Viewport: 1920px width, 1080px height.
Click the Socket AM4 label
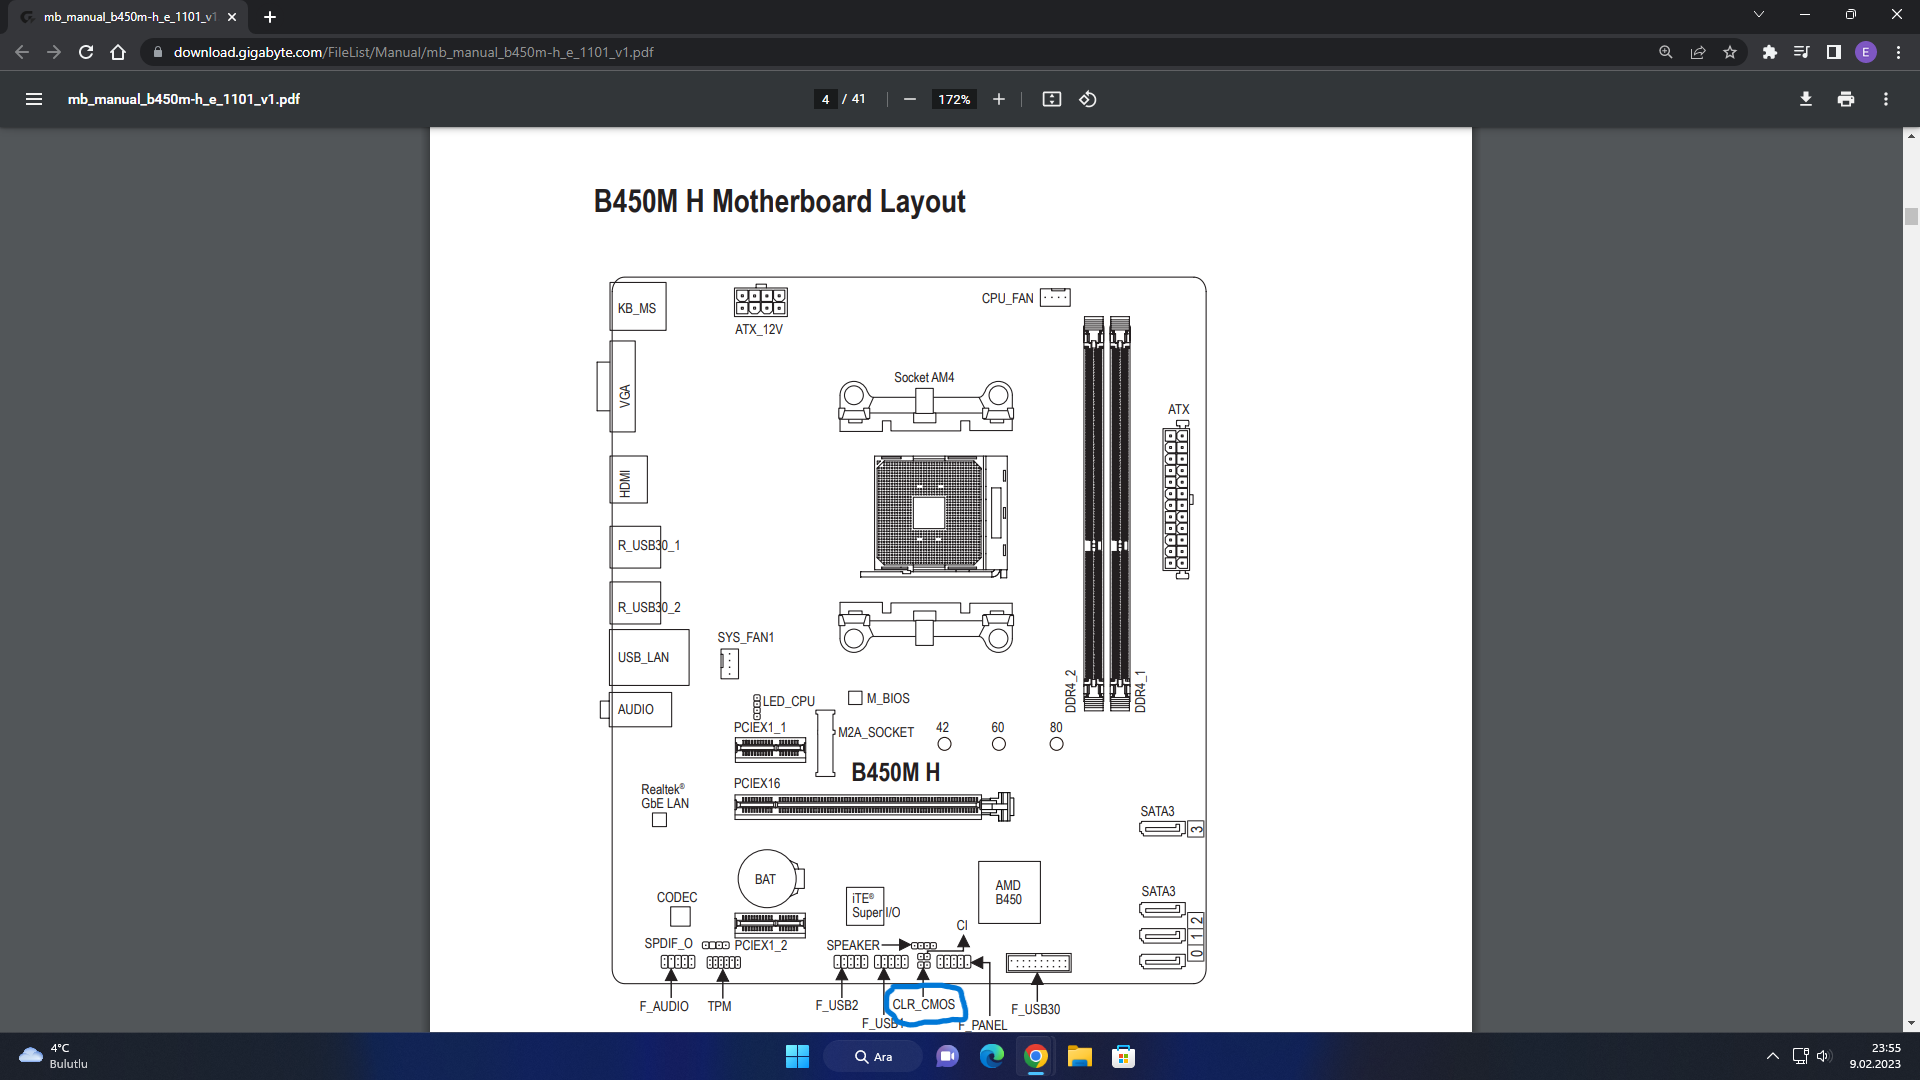(x=923, y=377)
